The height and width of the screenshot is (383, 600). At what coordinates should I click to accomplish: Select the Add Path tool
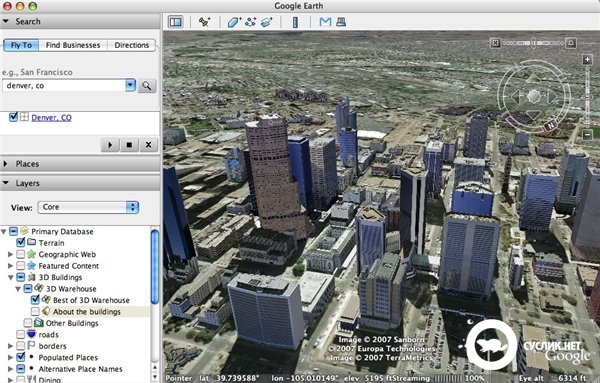click(x=251, y=22)
